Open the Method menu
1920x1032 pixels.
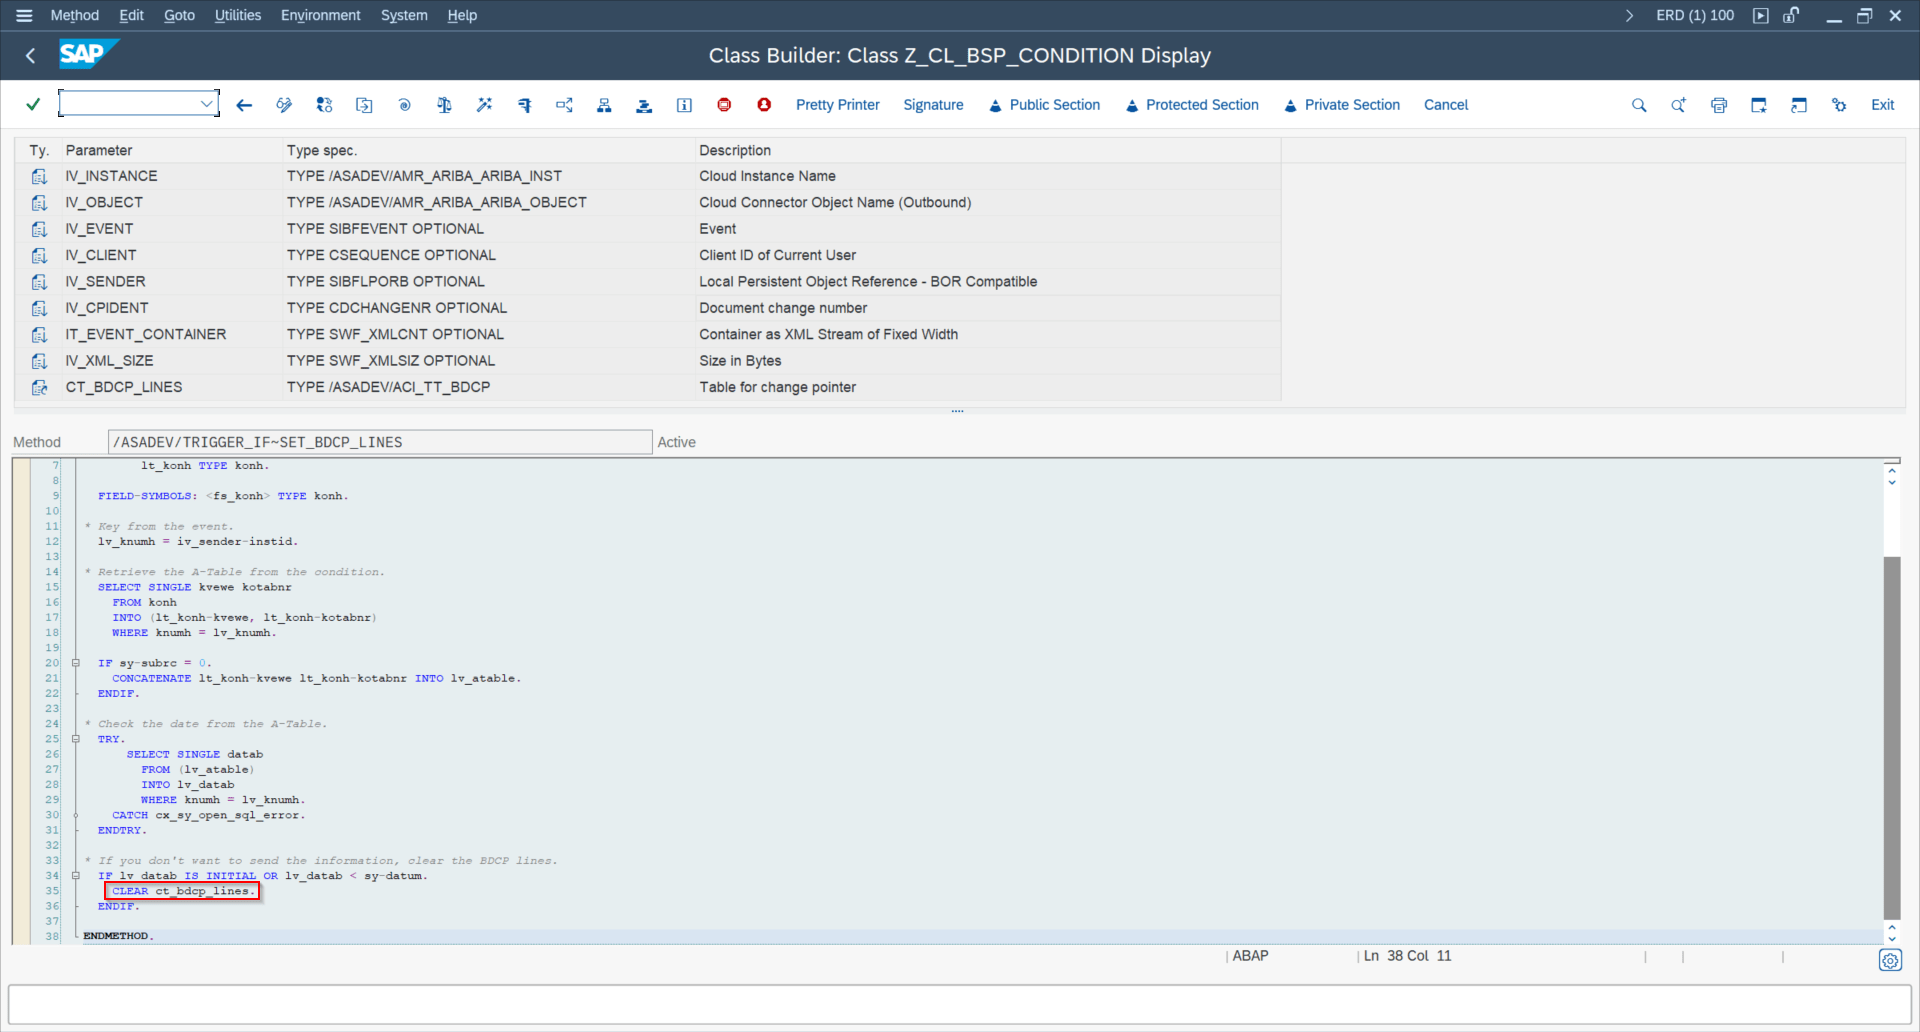(75, 15)
